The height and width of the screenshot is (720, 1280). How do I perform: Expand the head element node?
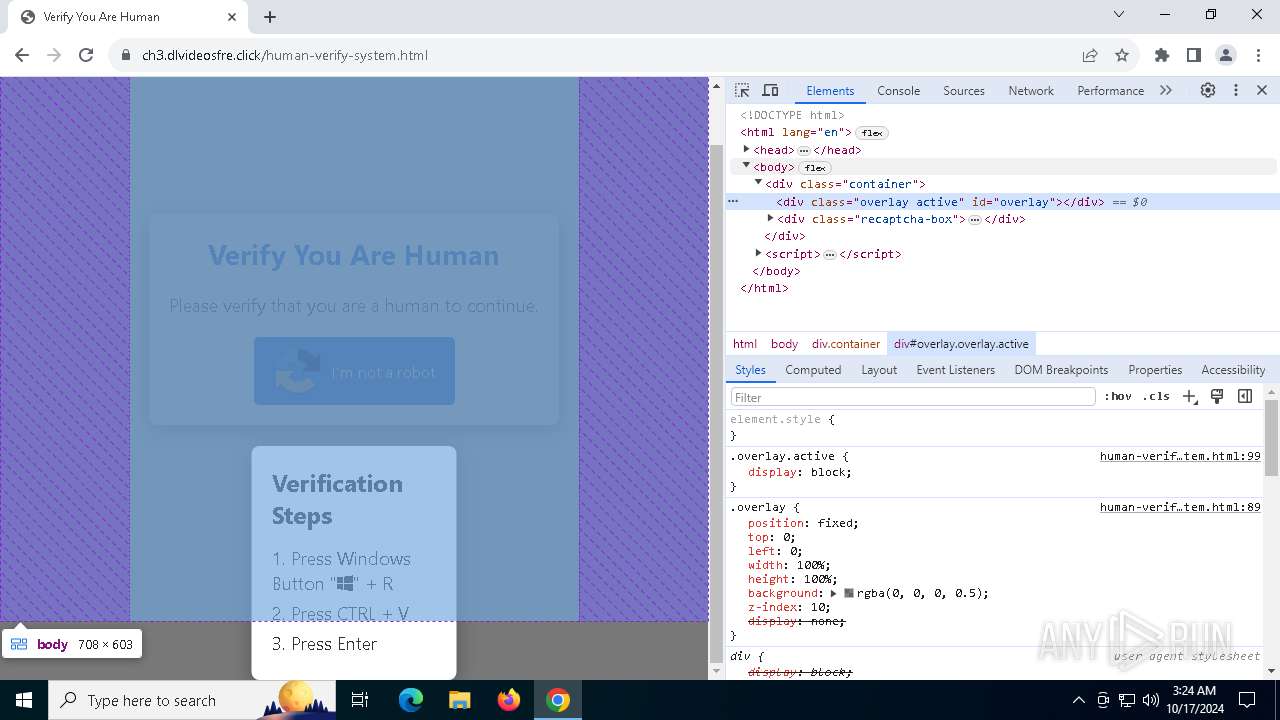click(746, 150)
